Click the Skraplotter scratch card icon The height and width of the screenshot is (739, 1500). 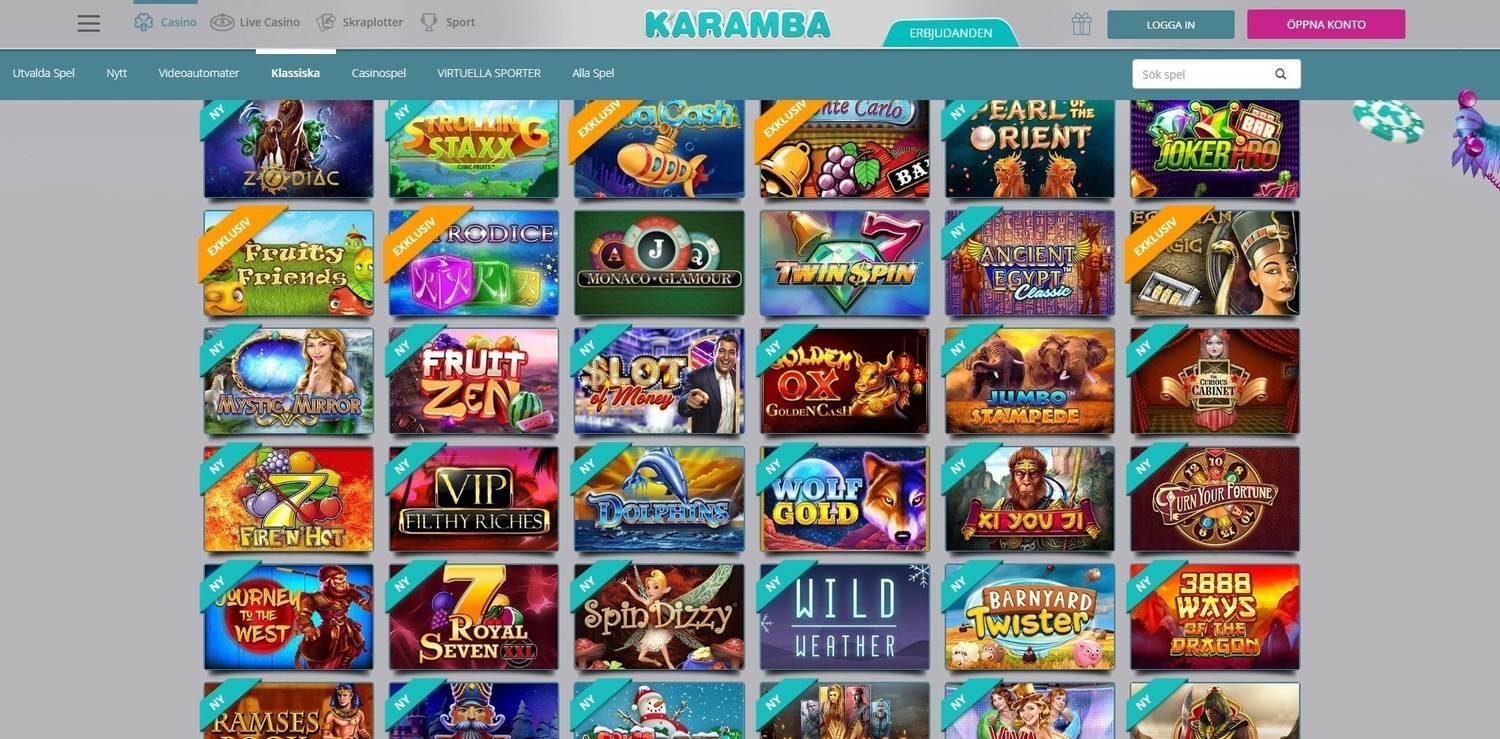(326, 22)
